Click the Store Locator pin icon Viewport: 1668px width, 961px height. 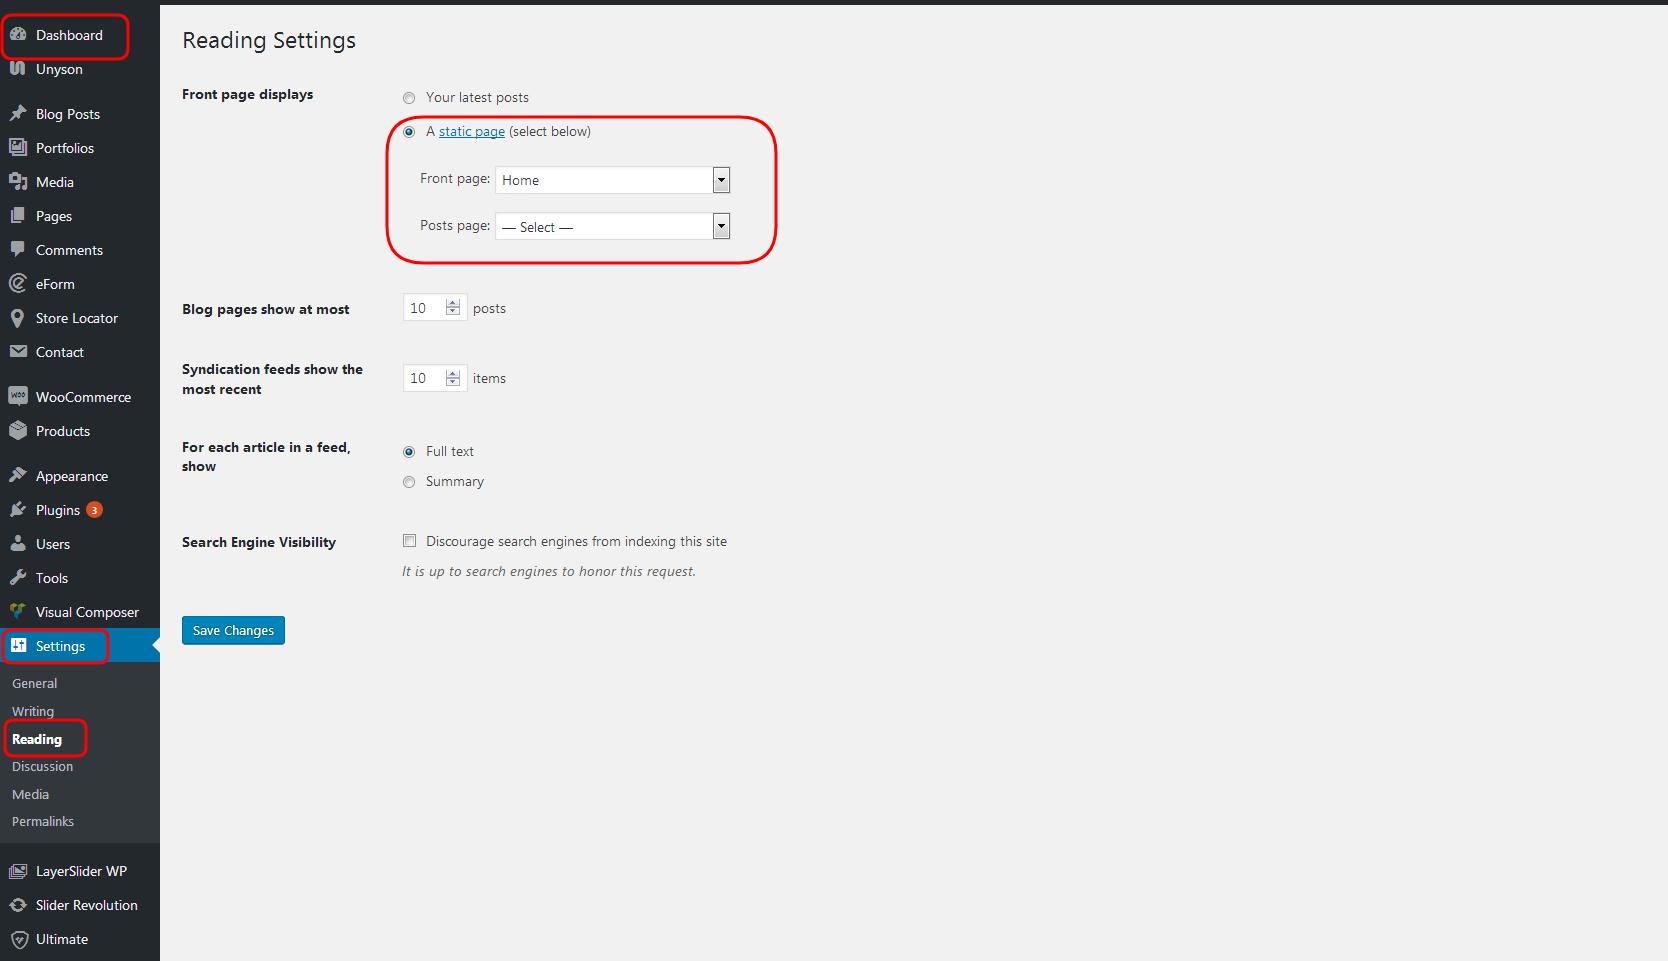(19, 318)
